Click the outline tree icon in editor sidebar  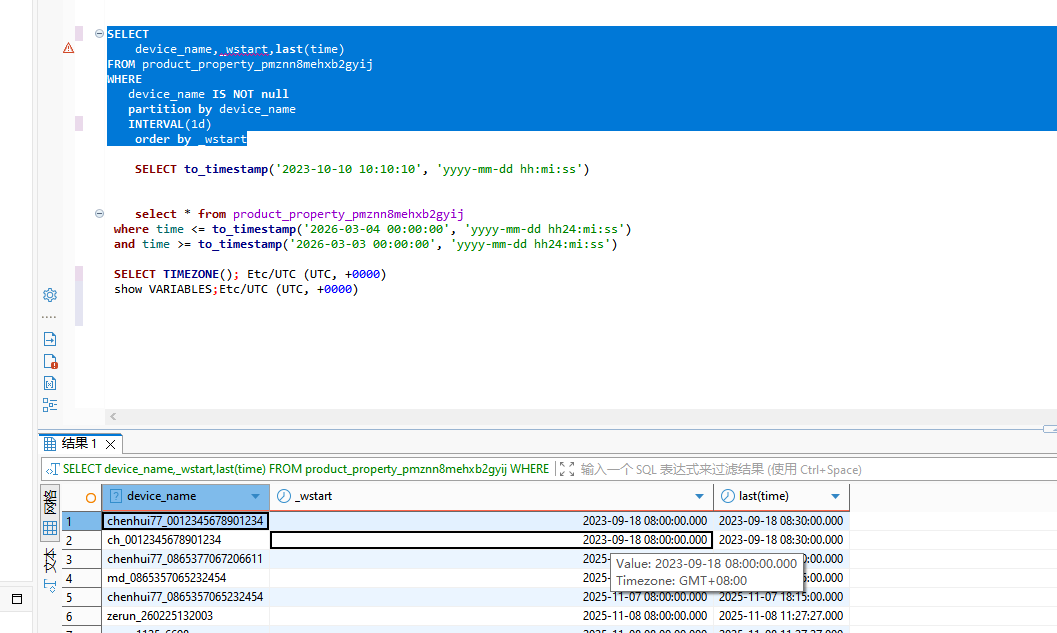point(50,405)
